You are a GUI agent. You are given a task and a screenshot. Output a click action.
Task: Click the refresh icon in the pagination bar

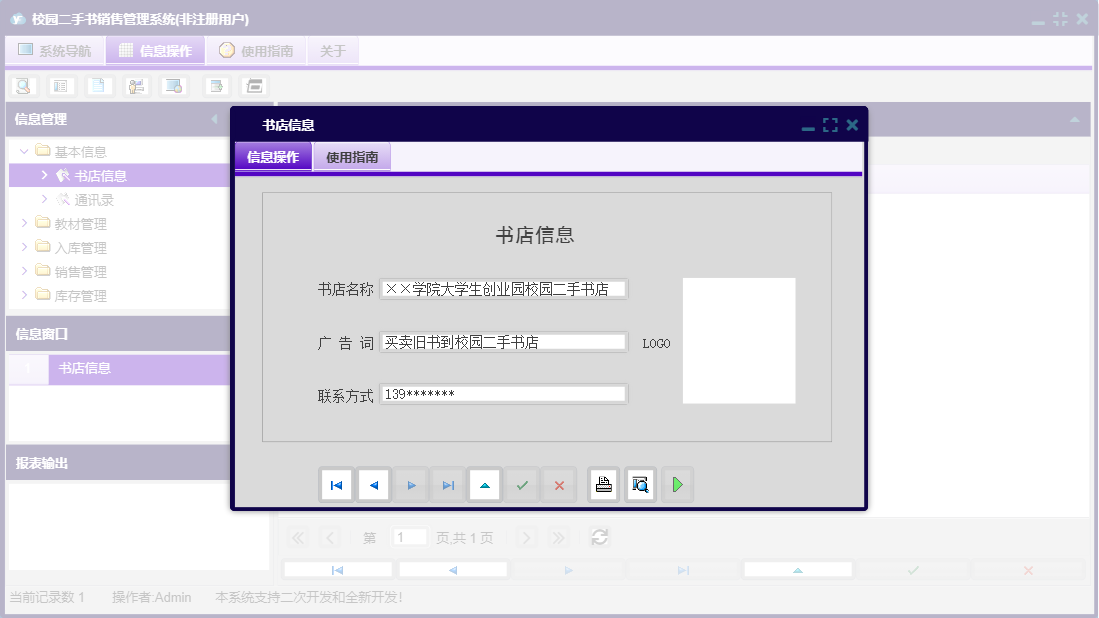(x=599, y=537)
